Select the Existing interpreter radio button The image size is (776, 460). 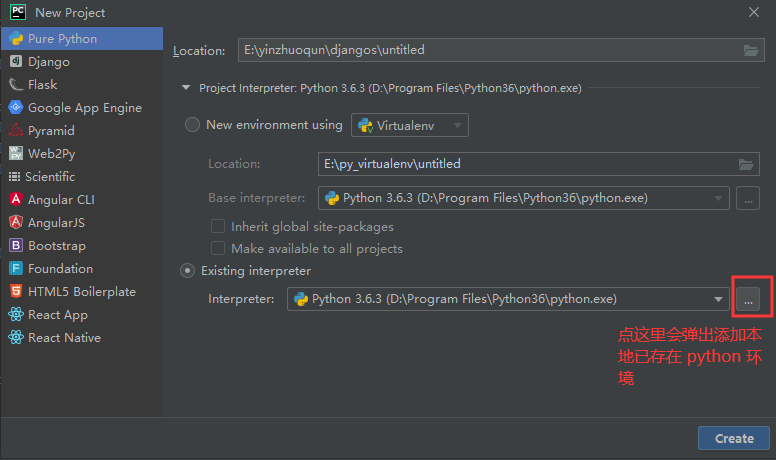point(188,270)
